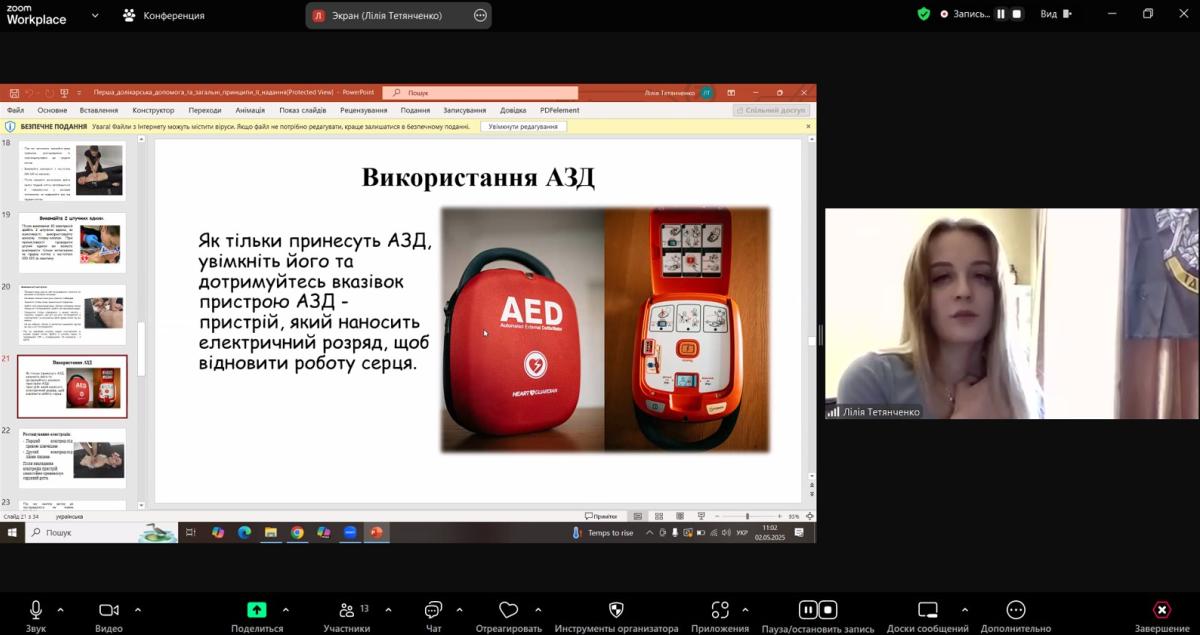Click the Пошук search box in taskbar
Image resolution: width=1200 pixels, height=635 pixels.
pos(100,533)
